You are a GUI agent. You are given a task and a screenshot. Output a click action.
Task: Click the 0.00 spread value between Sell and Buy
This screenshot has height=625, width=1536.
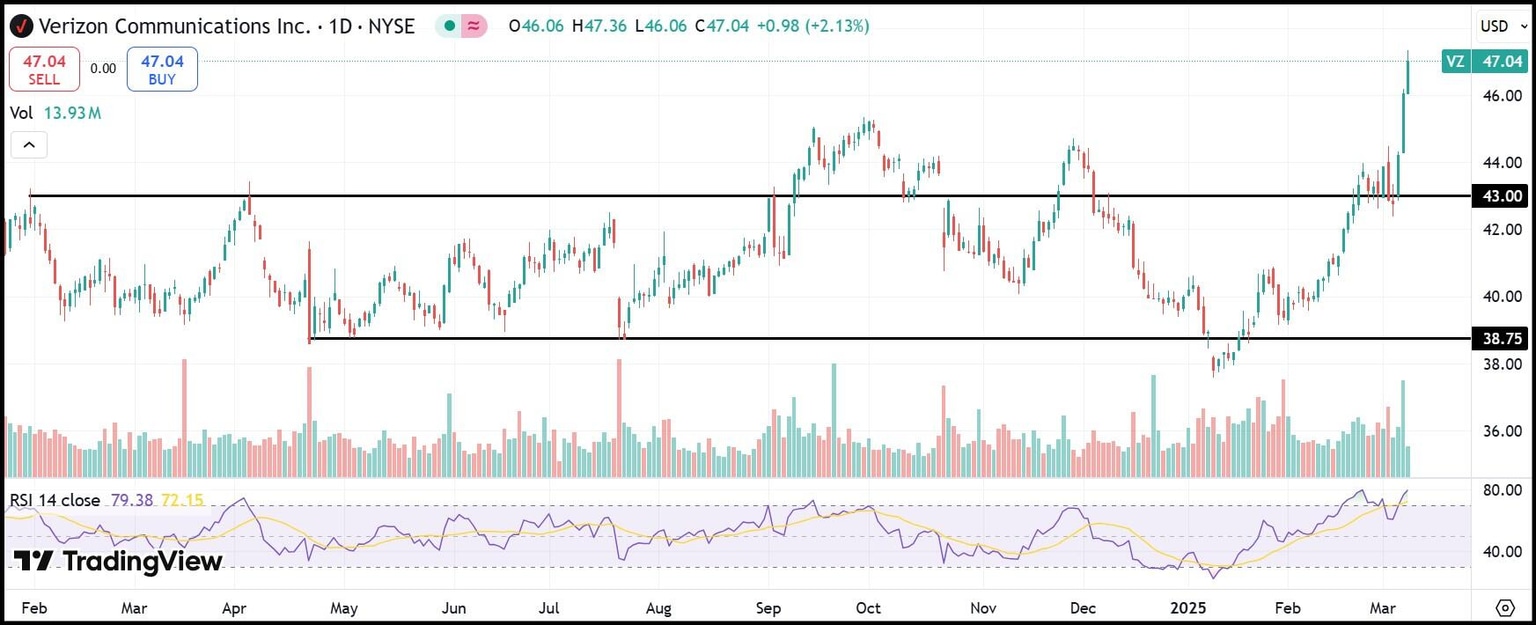tap(103, 69)
